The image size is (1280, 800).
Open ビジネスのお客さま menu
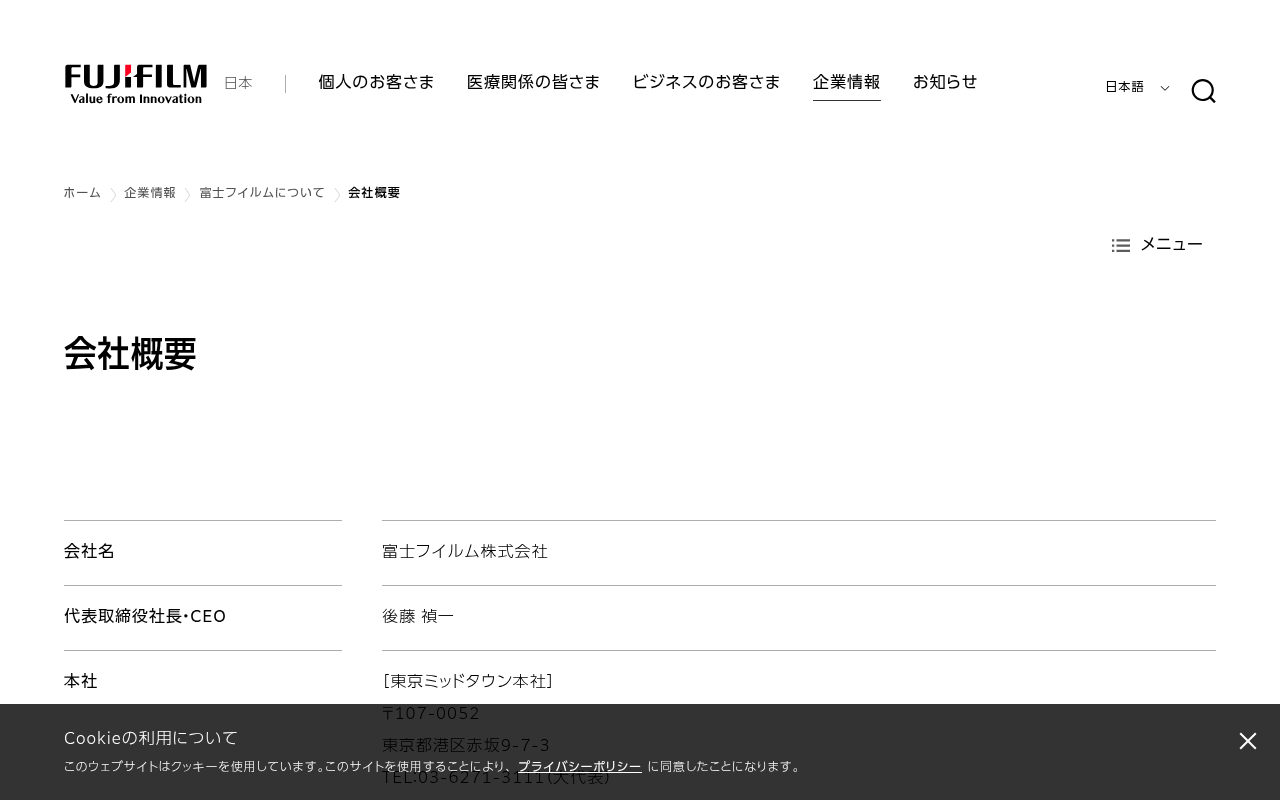pos(706,82)
